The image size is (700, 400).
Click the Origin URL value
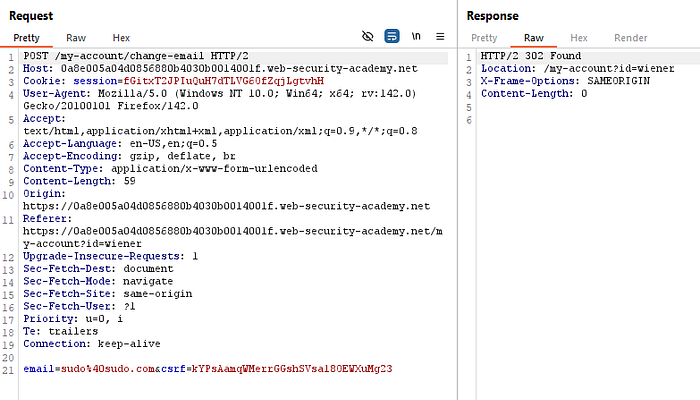coord(226,206)
